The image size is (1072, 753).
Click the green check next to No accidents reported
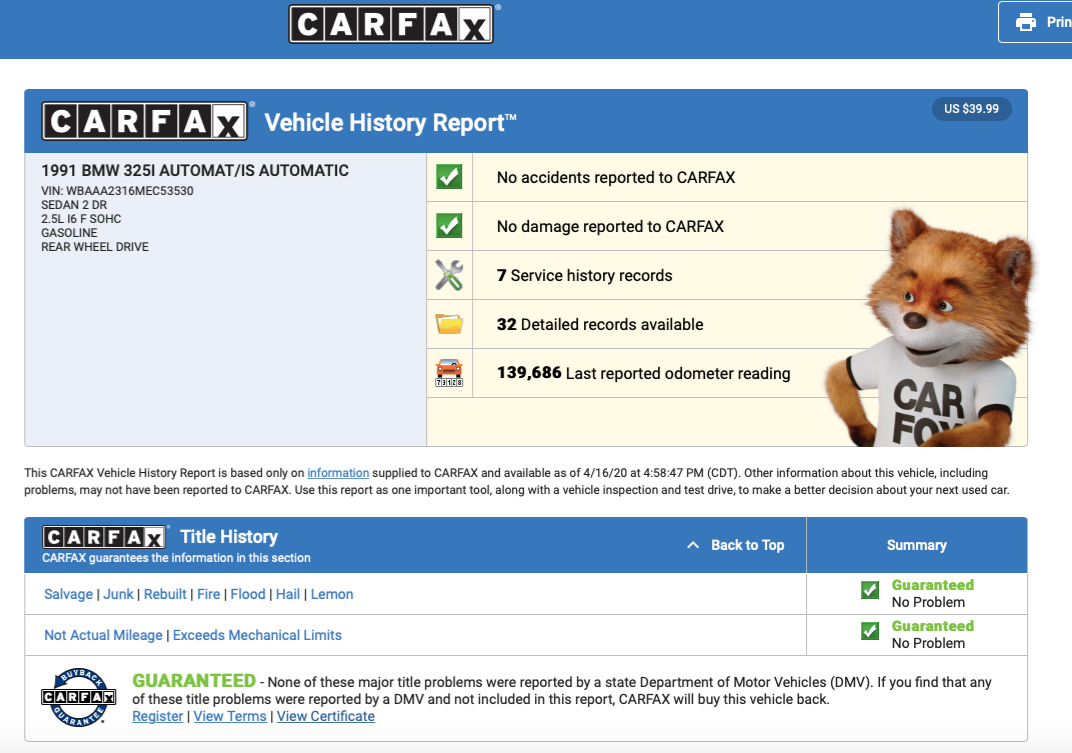(449, 177)
